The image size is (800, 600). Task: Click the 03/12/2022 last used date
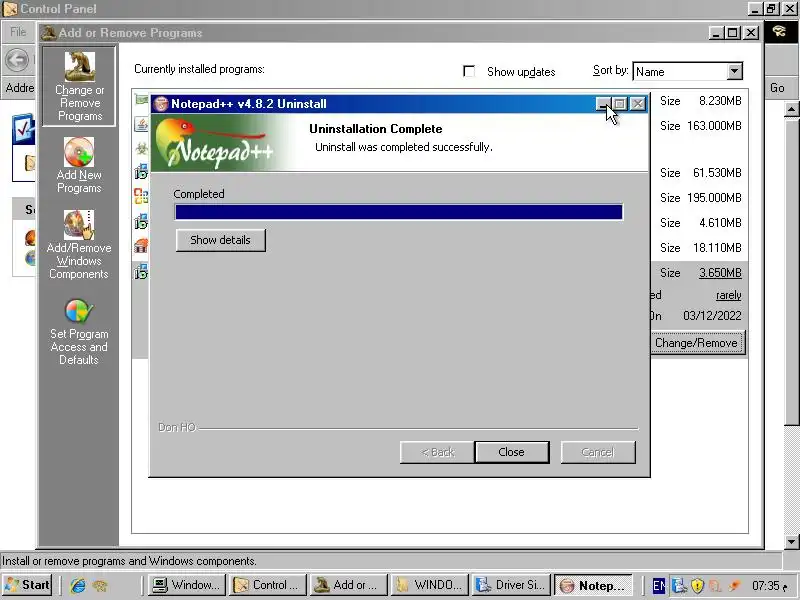(712, 316)
